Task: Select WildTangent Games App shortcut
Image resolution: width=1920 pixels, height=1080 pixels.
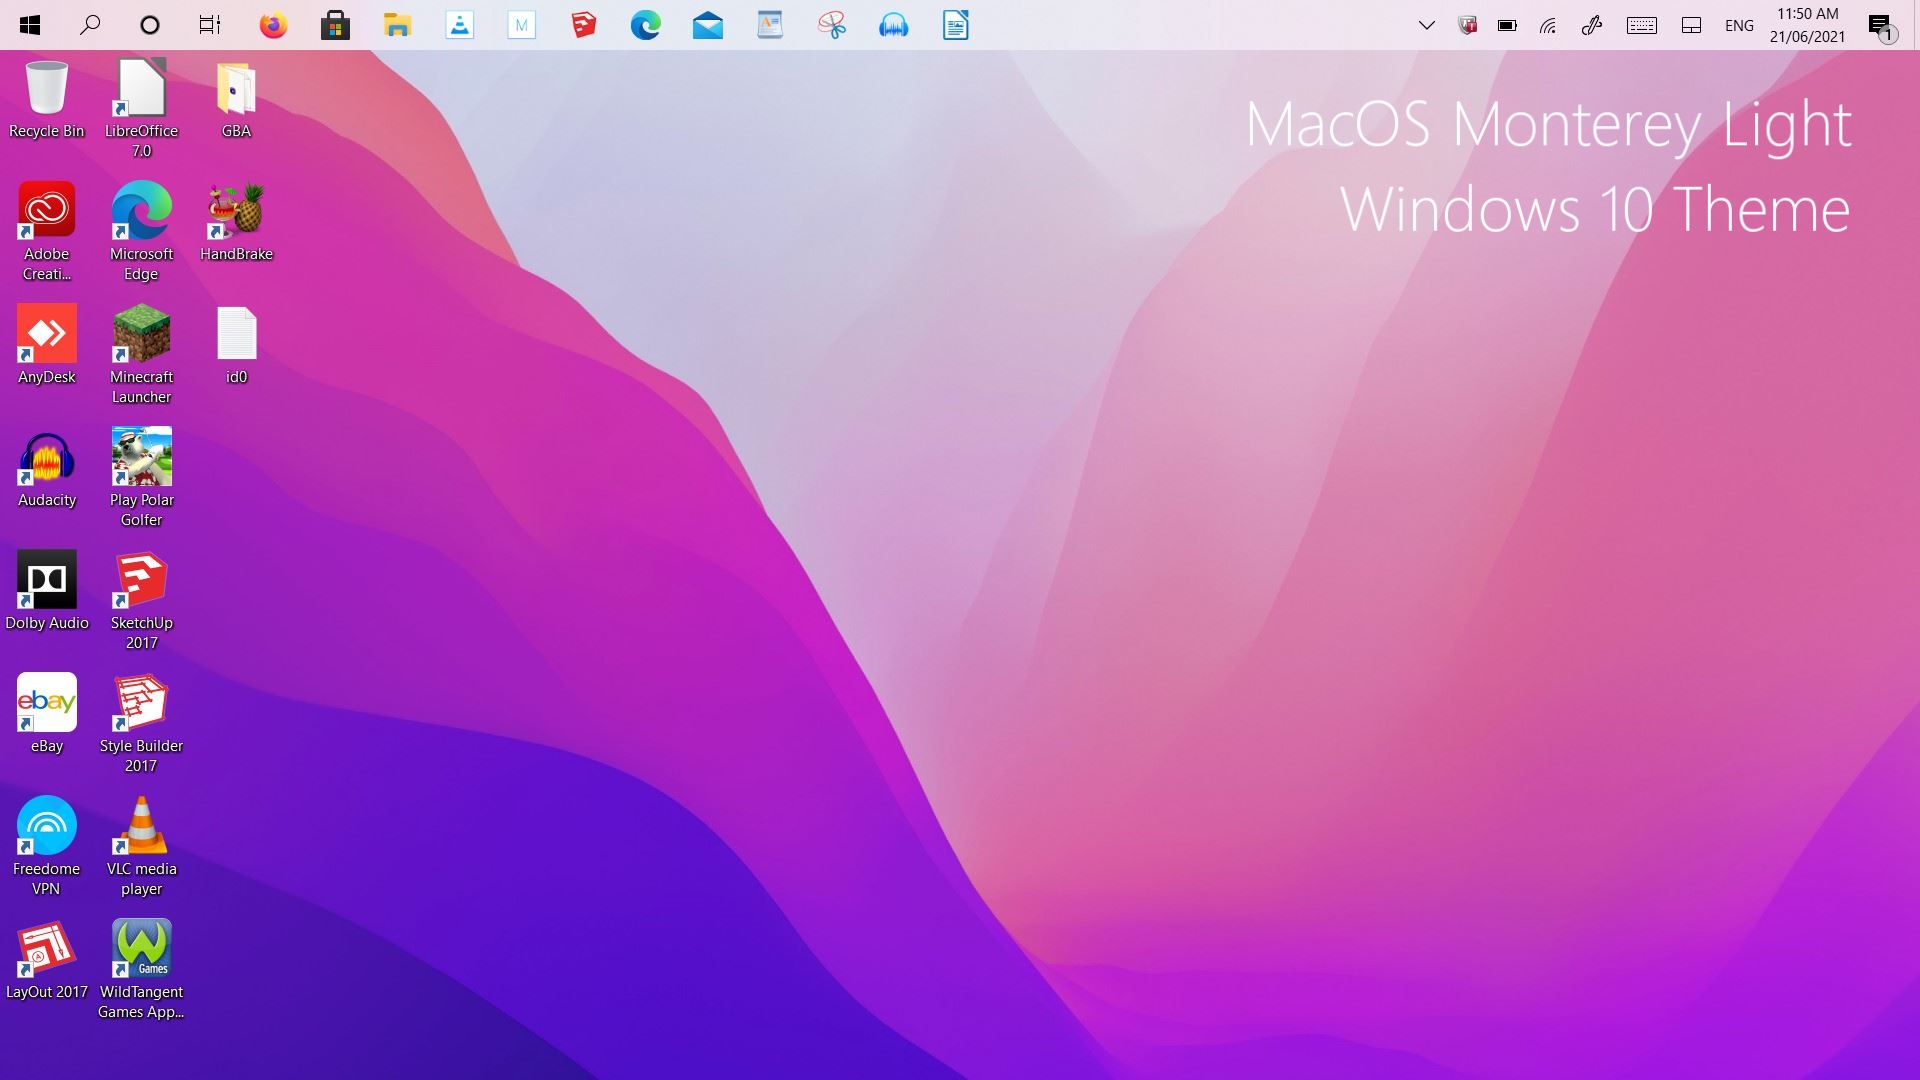Action: (x=141, y=970)
